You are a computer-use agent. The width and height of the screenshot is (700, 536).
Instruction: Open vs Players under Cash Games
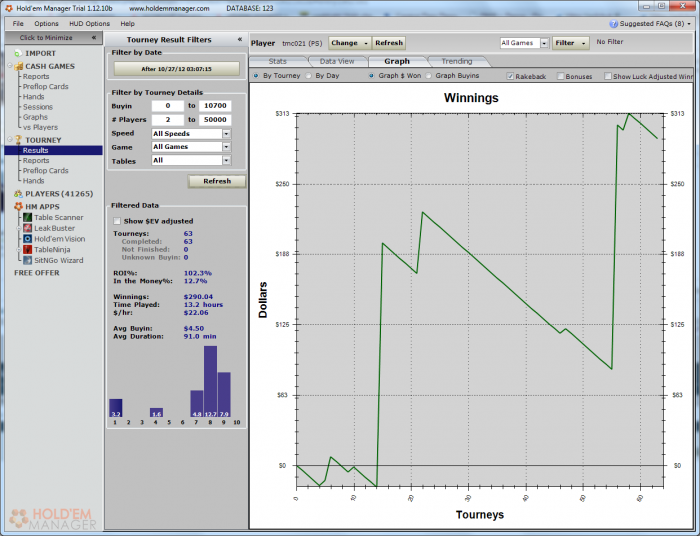[41, 127]
